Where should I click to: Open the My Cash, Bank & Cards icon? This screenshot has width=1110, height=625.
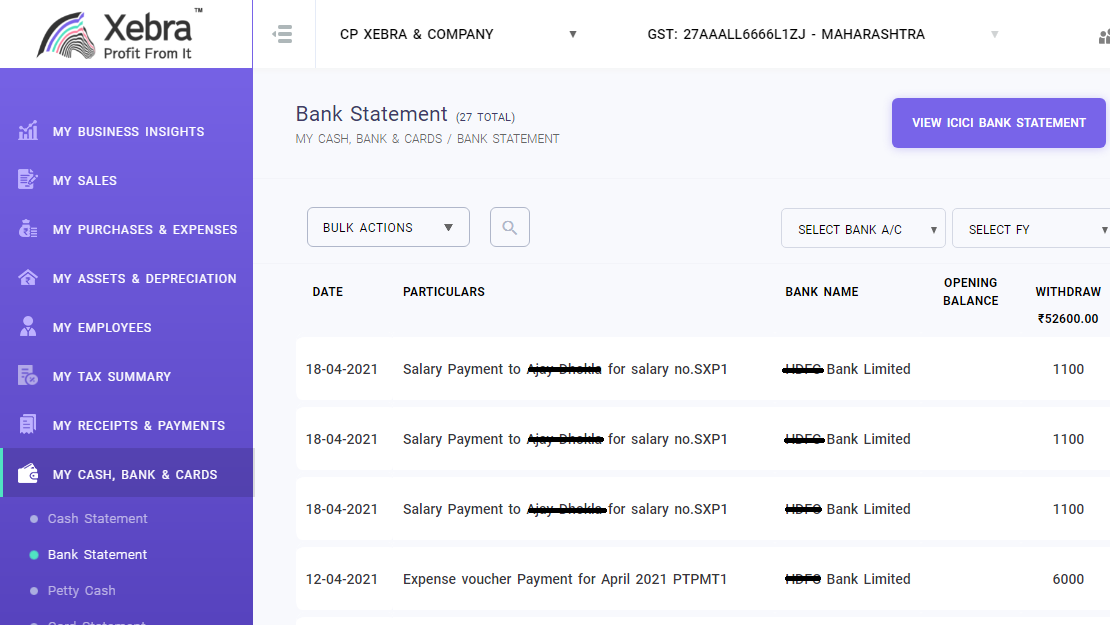[x=27, y=474]
